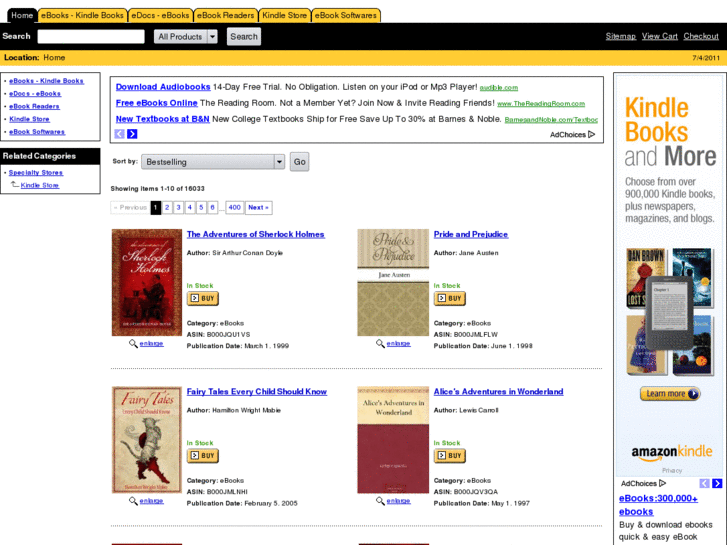Viewport: 727px width, 545px height.
Task: Click Learn more in Kindle ad
Action: point(670,394)
